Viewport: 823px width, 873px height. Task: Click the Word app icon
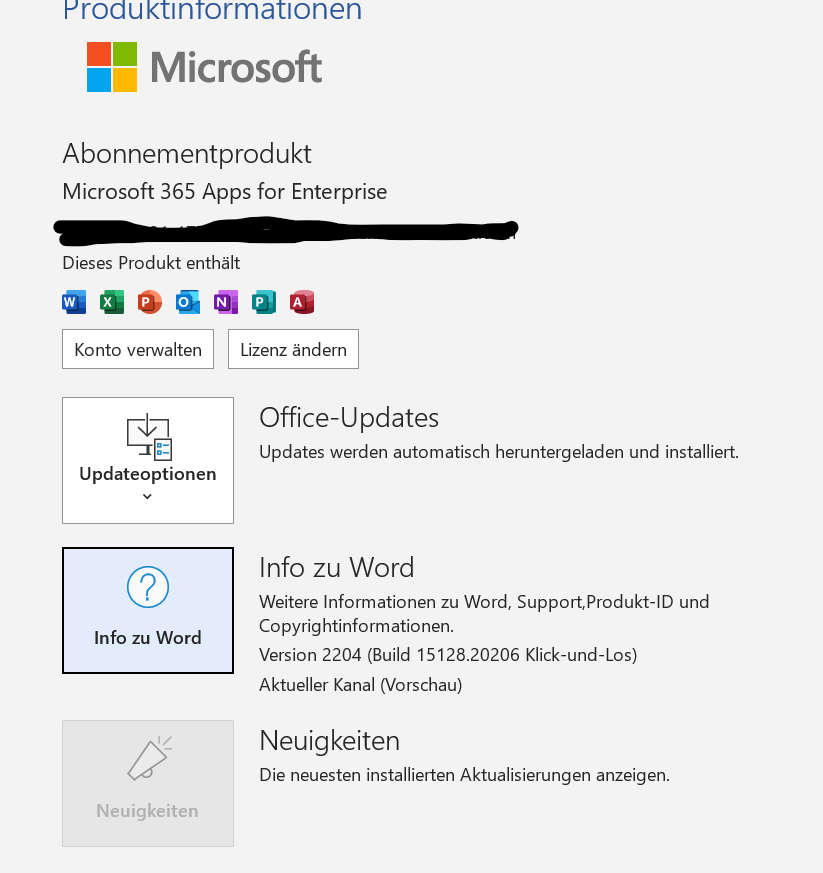(x=74, y=302)
